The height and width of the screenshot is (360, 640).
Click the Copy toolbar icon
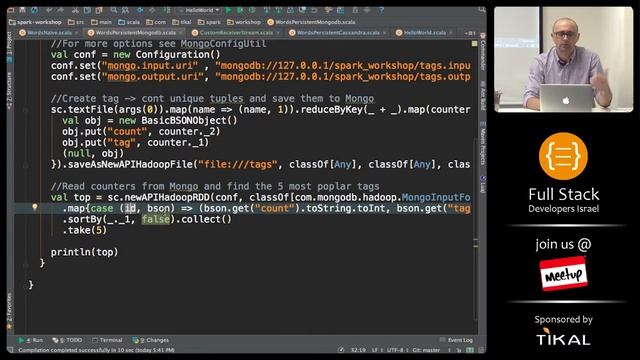pyautogui.click(x=87, y=9)
